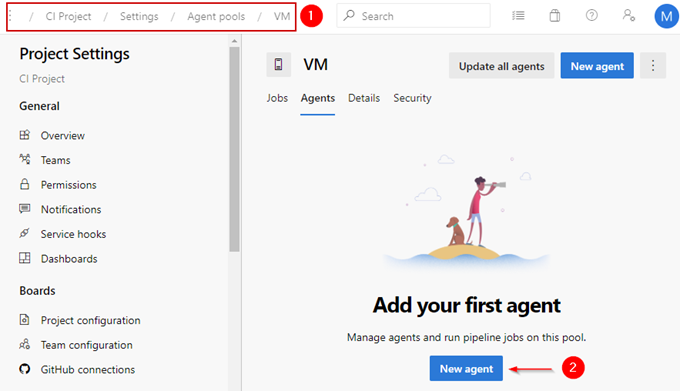Click the Overview icon in sidebar
Screen dimensions: 680x391
[x=25, y=135]
